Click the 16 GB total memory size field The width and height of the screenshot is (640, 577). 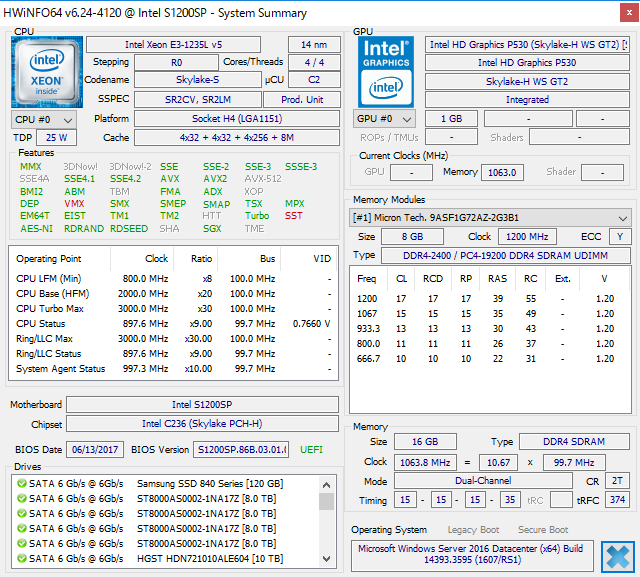[x=425, y=442]
